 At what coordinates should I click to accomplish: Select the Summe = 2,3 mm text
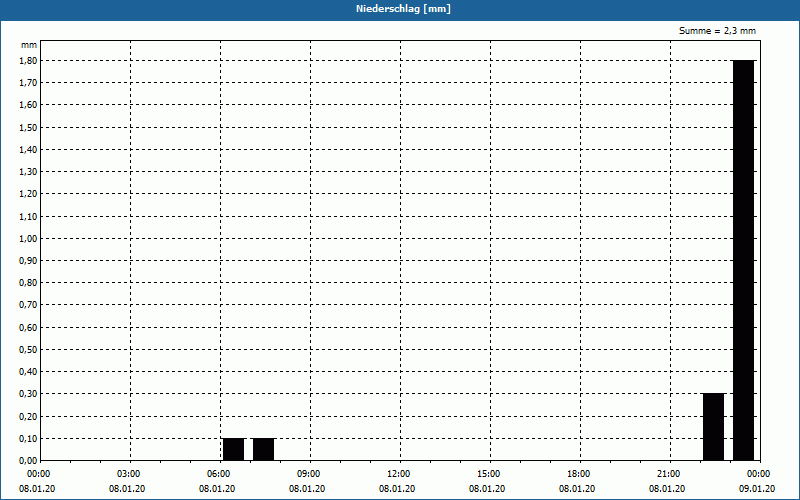tap(717, 31)
